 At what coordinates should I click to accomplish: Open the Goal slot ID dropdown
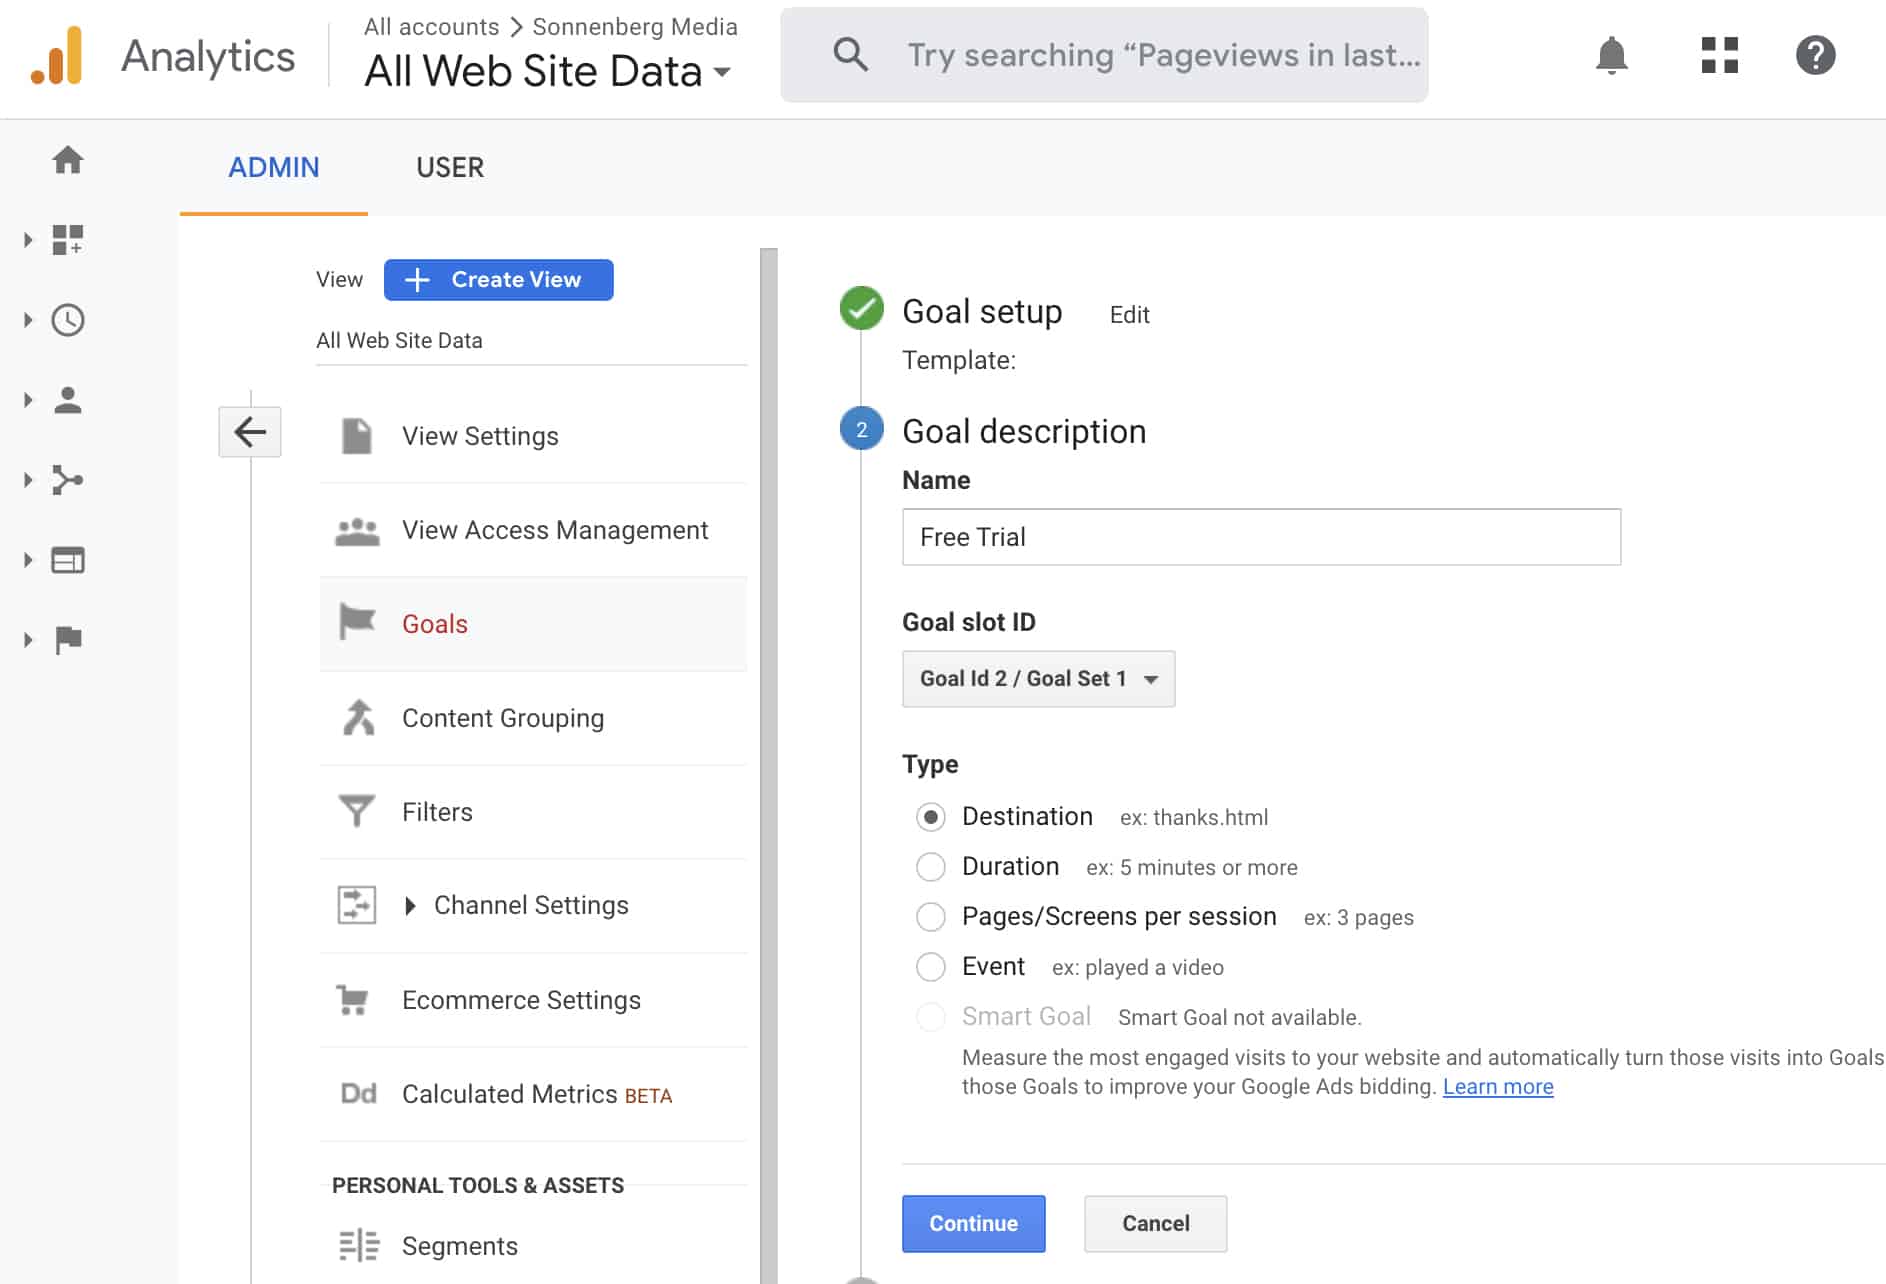(1038, 678)
